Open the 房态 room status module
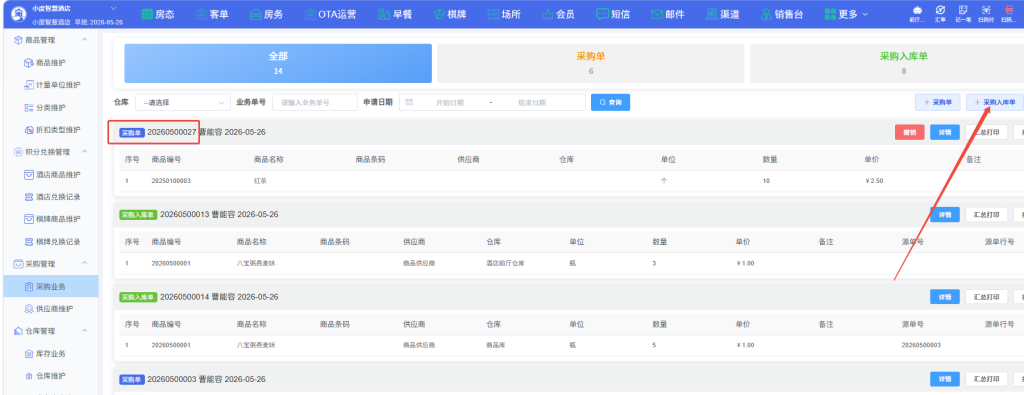Screen dimensions: 1024x395 pyautogui.click(x=157, y=14)
